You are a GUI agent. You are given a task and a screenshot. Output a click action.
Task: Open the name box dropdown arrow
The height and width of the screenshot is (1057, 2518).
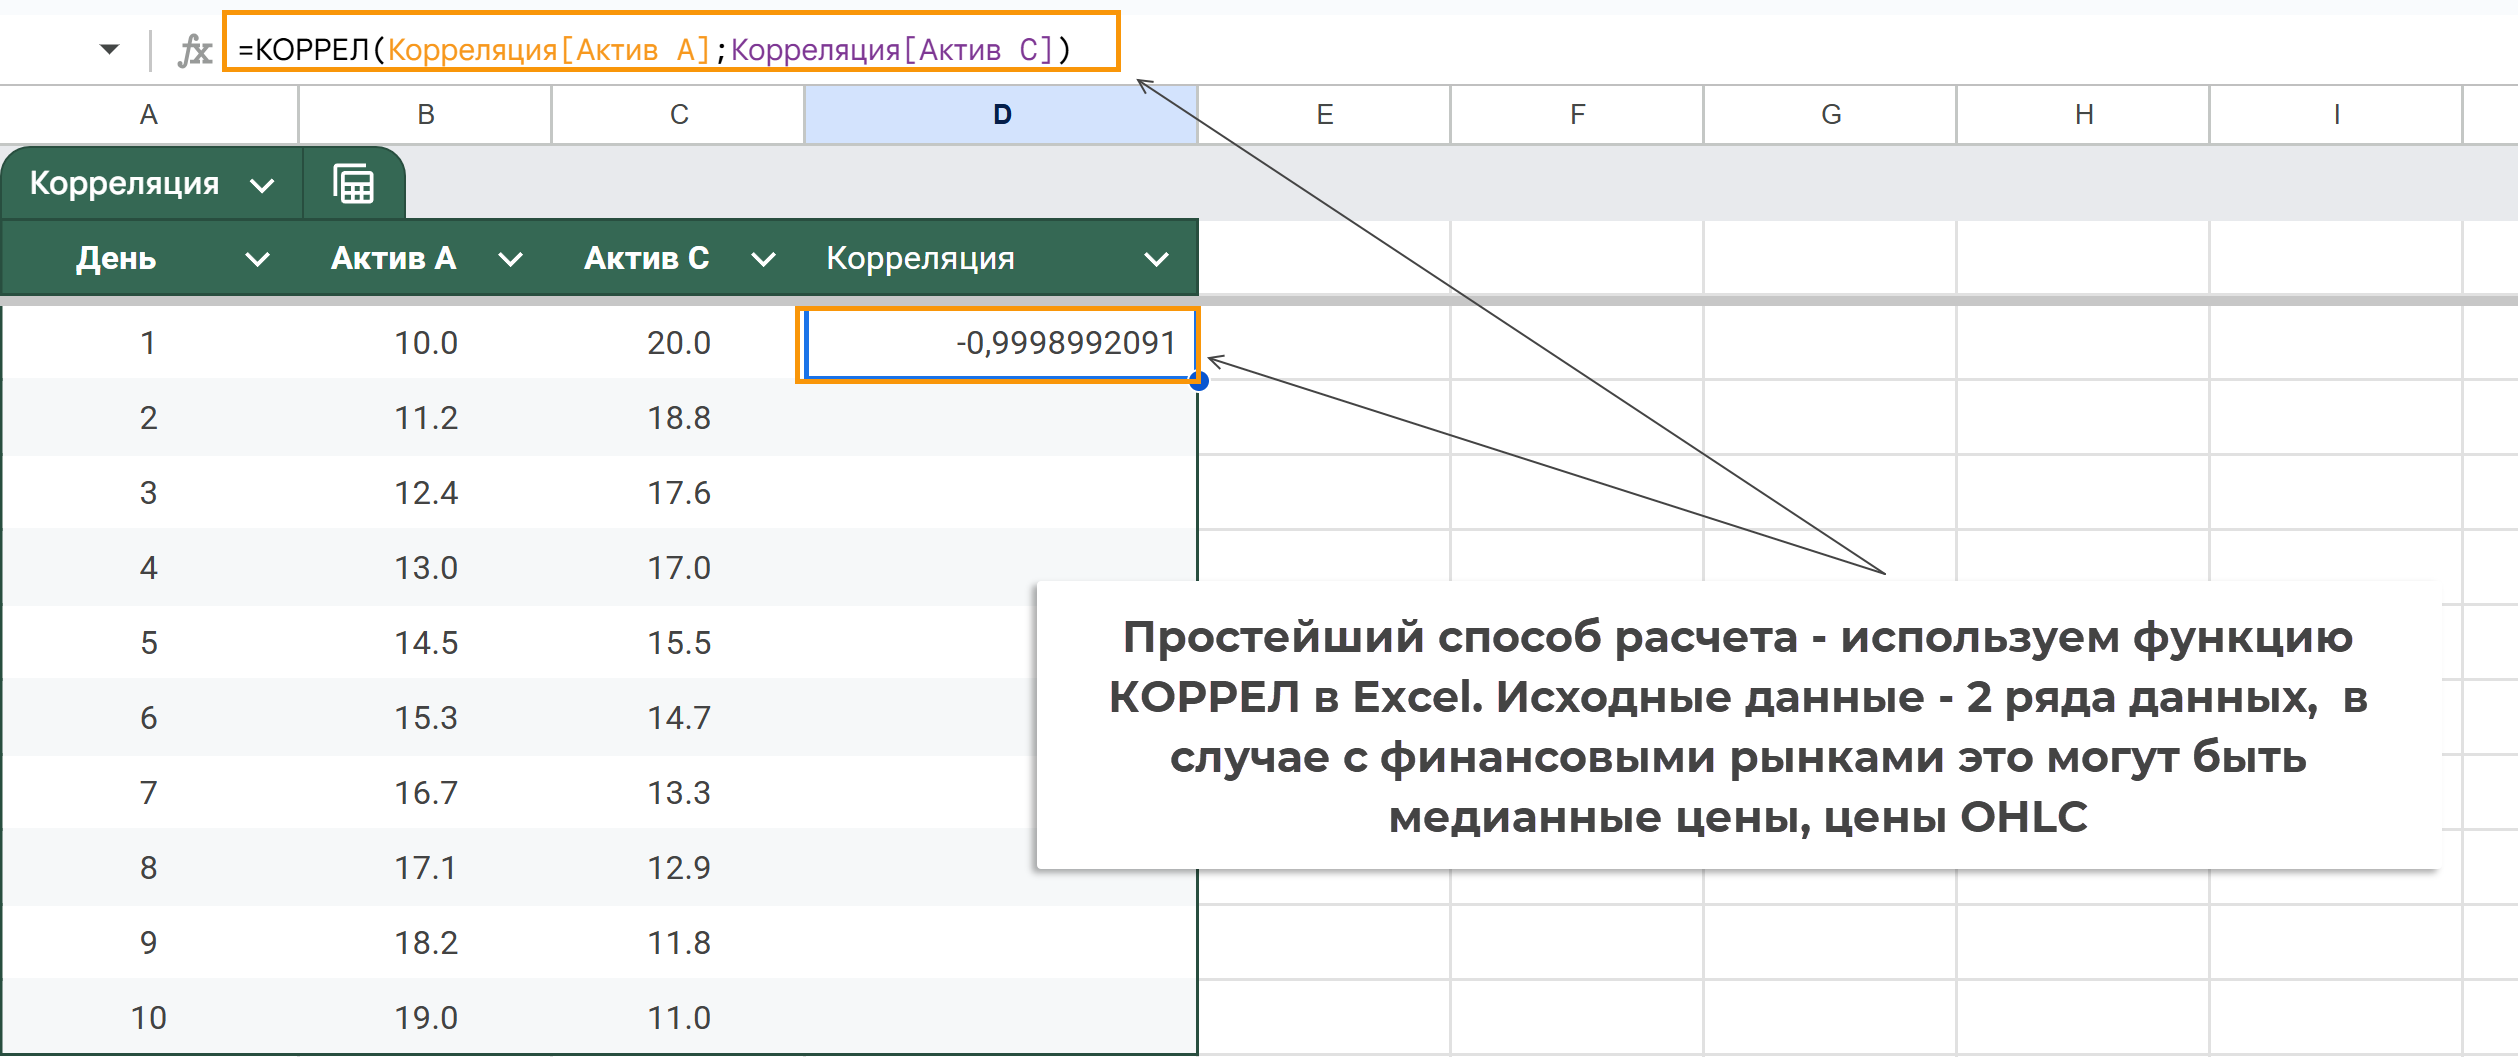click(109, 49)
